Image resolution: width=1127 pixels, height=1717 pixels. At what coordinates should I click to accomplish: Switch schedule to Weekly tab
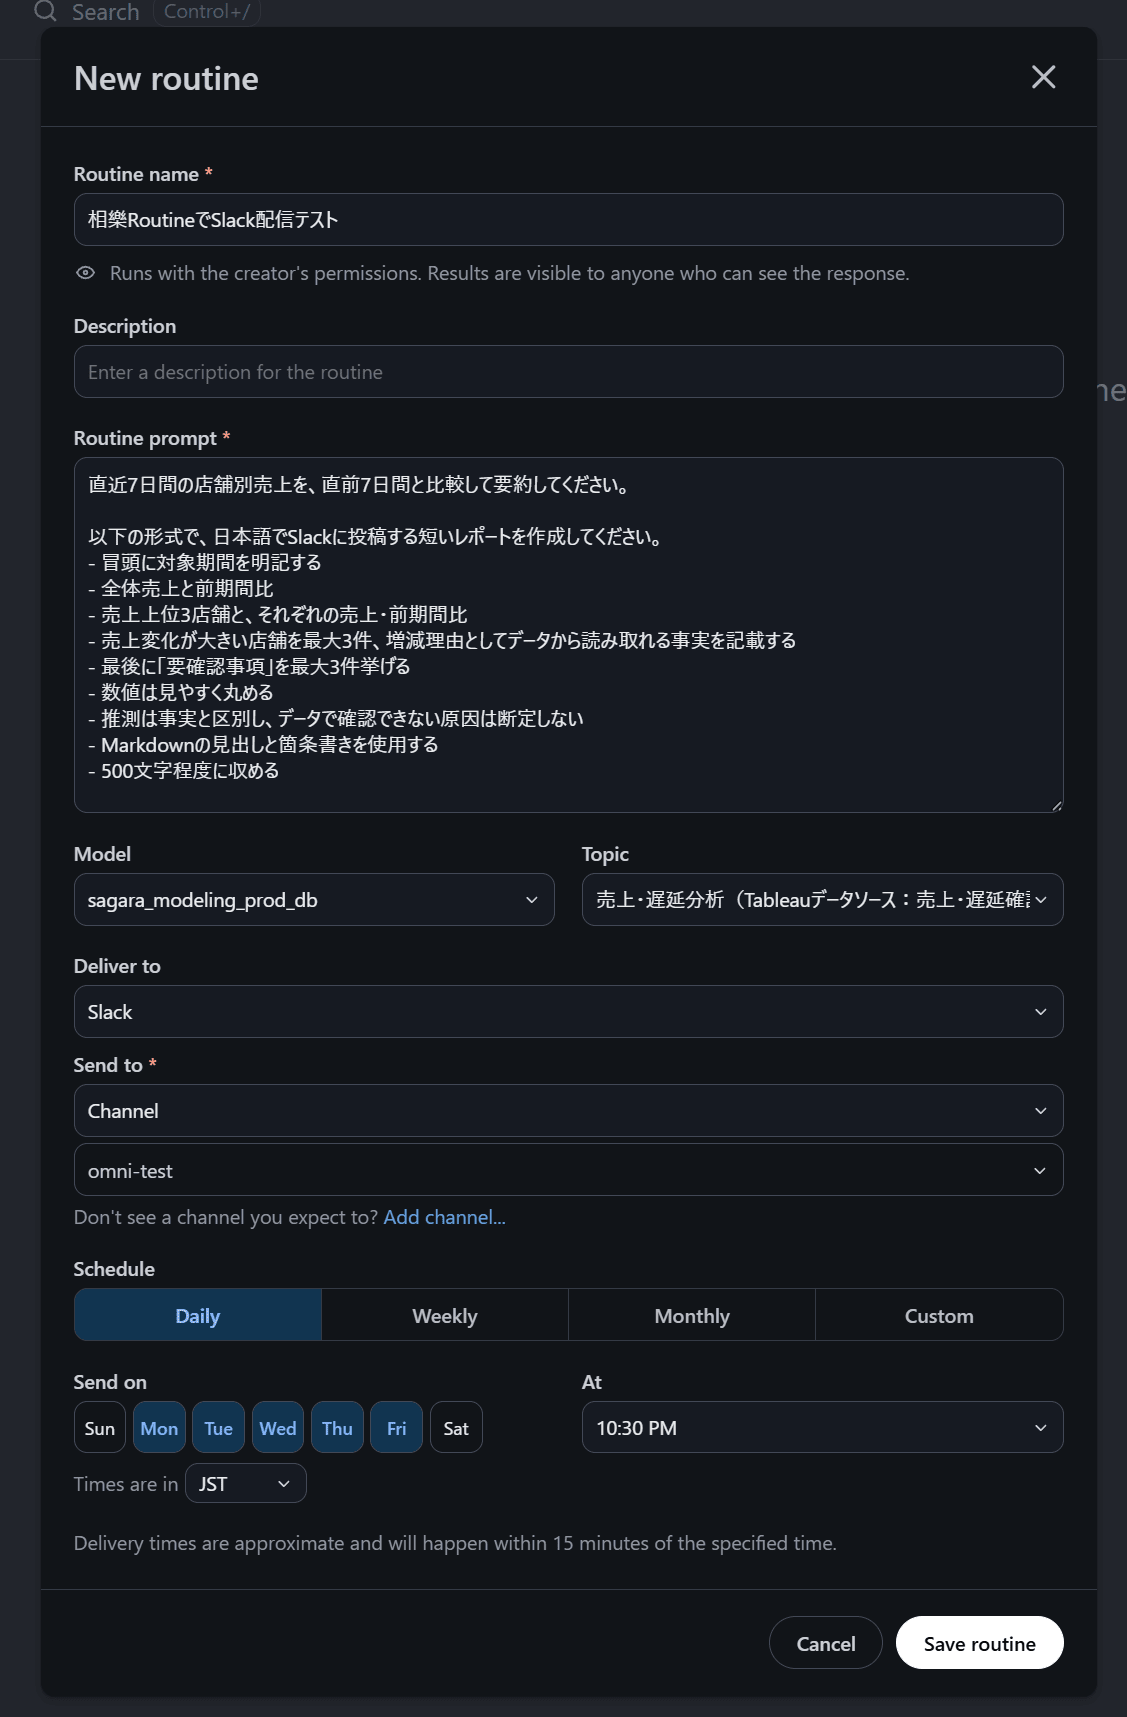[445, 1316]
